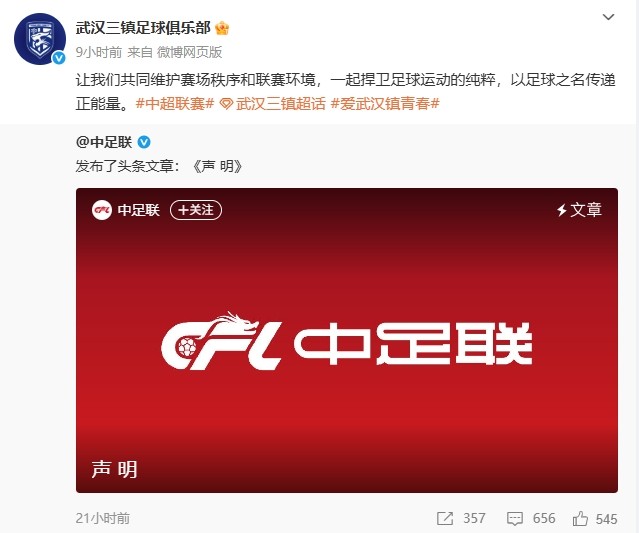
Task: Open the @中足联 mention
Action: (x=104, y=142)
